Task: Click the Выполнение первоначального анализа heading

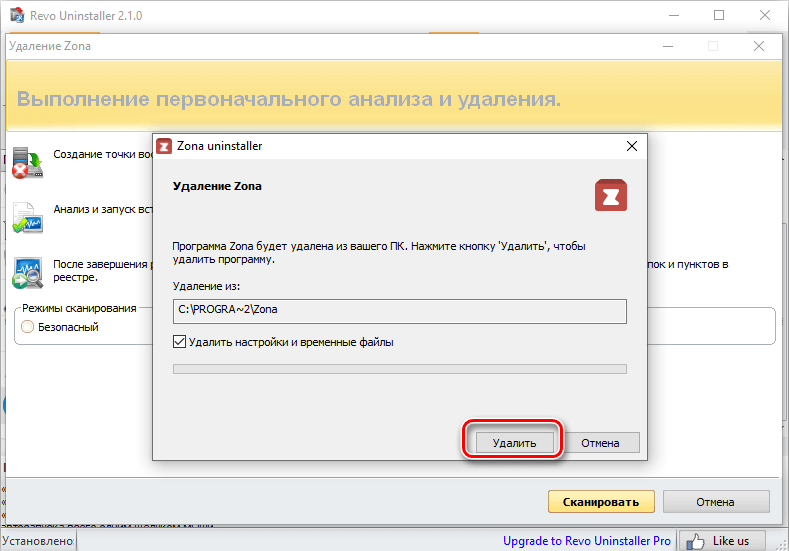Action: 289,99
